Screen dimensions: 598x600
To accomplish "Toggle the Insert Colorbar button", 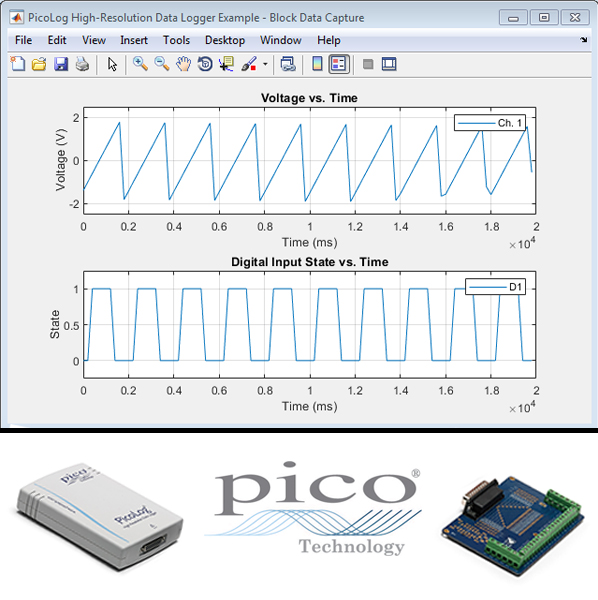I will [x=317, y=64].
